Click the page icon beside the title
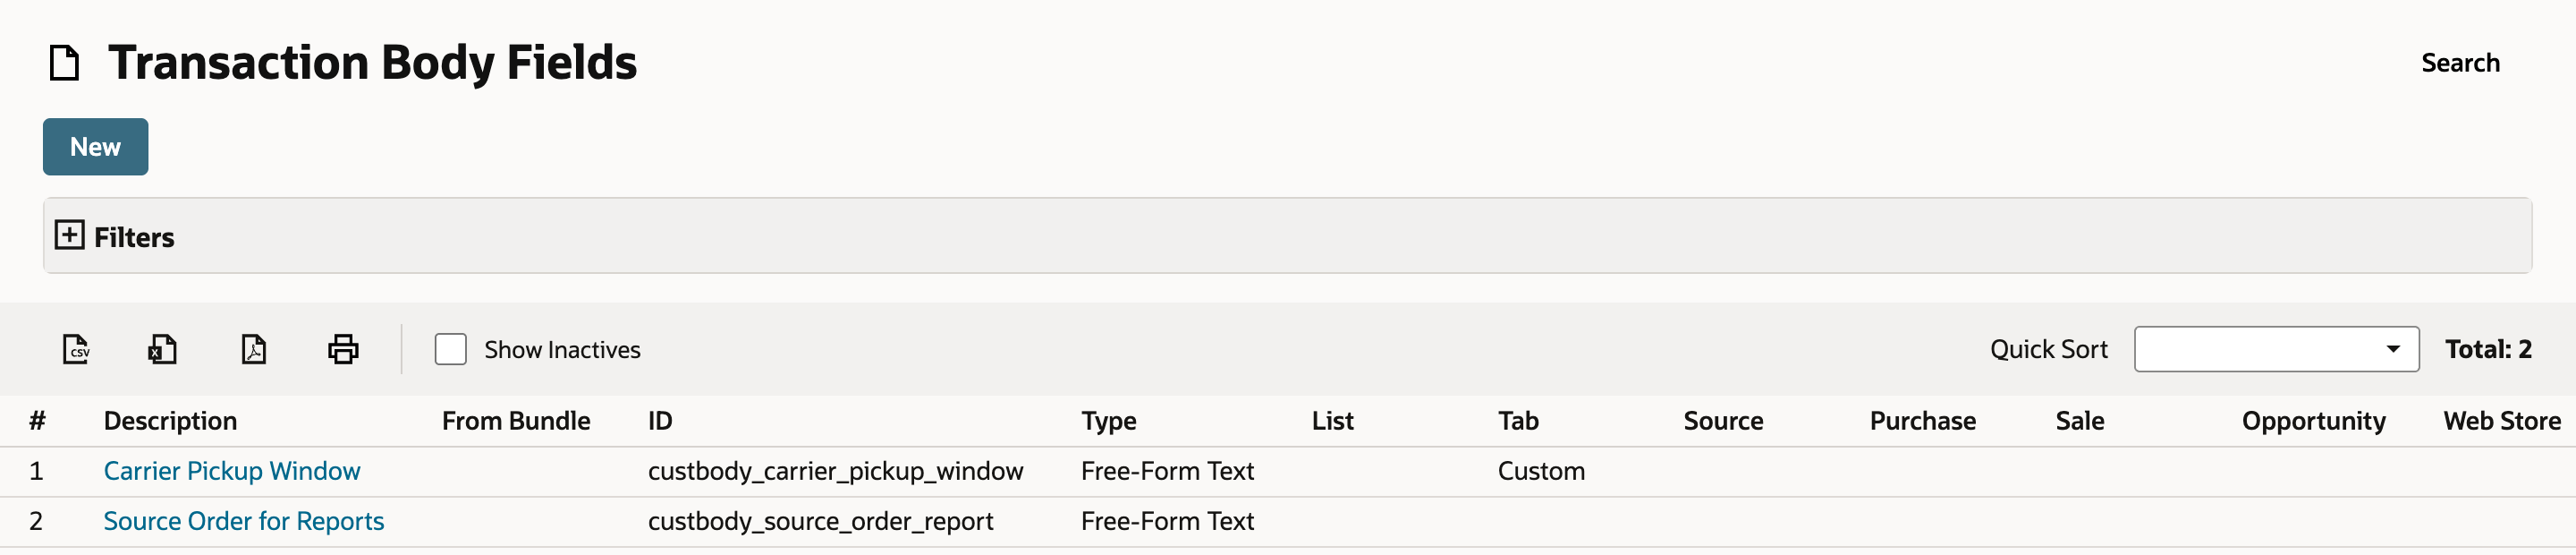The width and height of the screenshot is (2576, 555). (65, 62)
